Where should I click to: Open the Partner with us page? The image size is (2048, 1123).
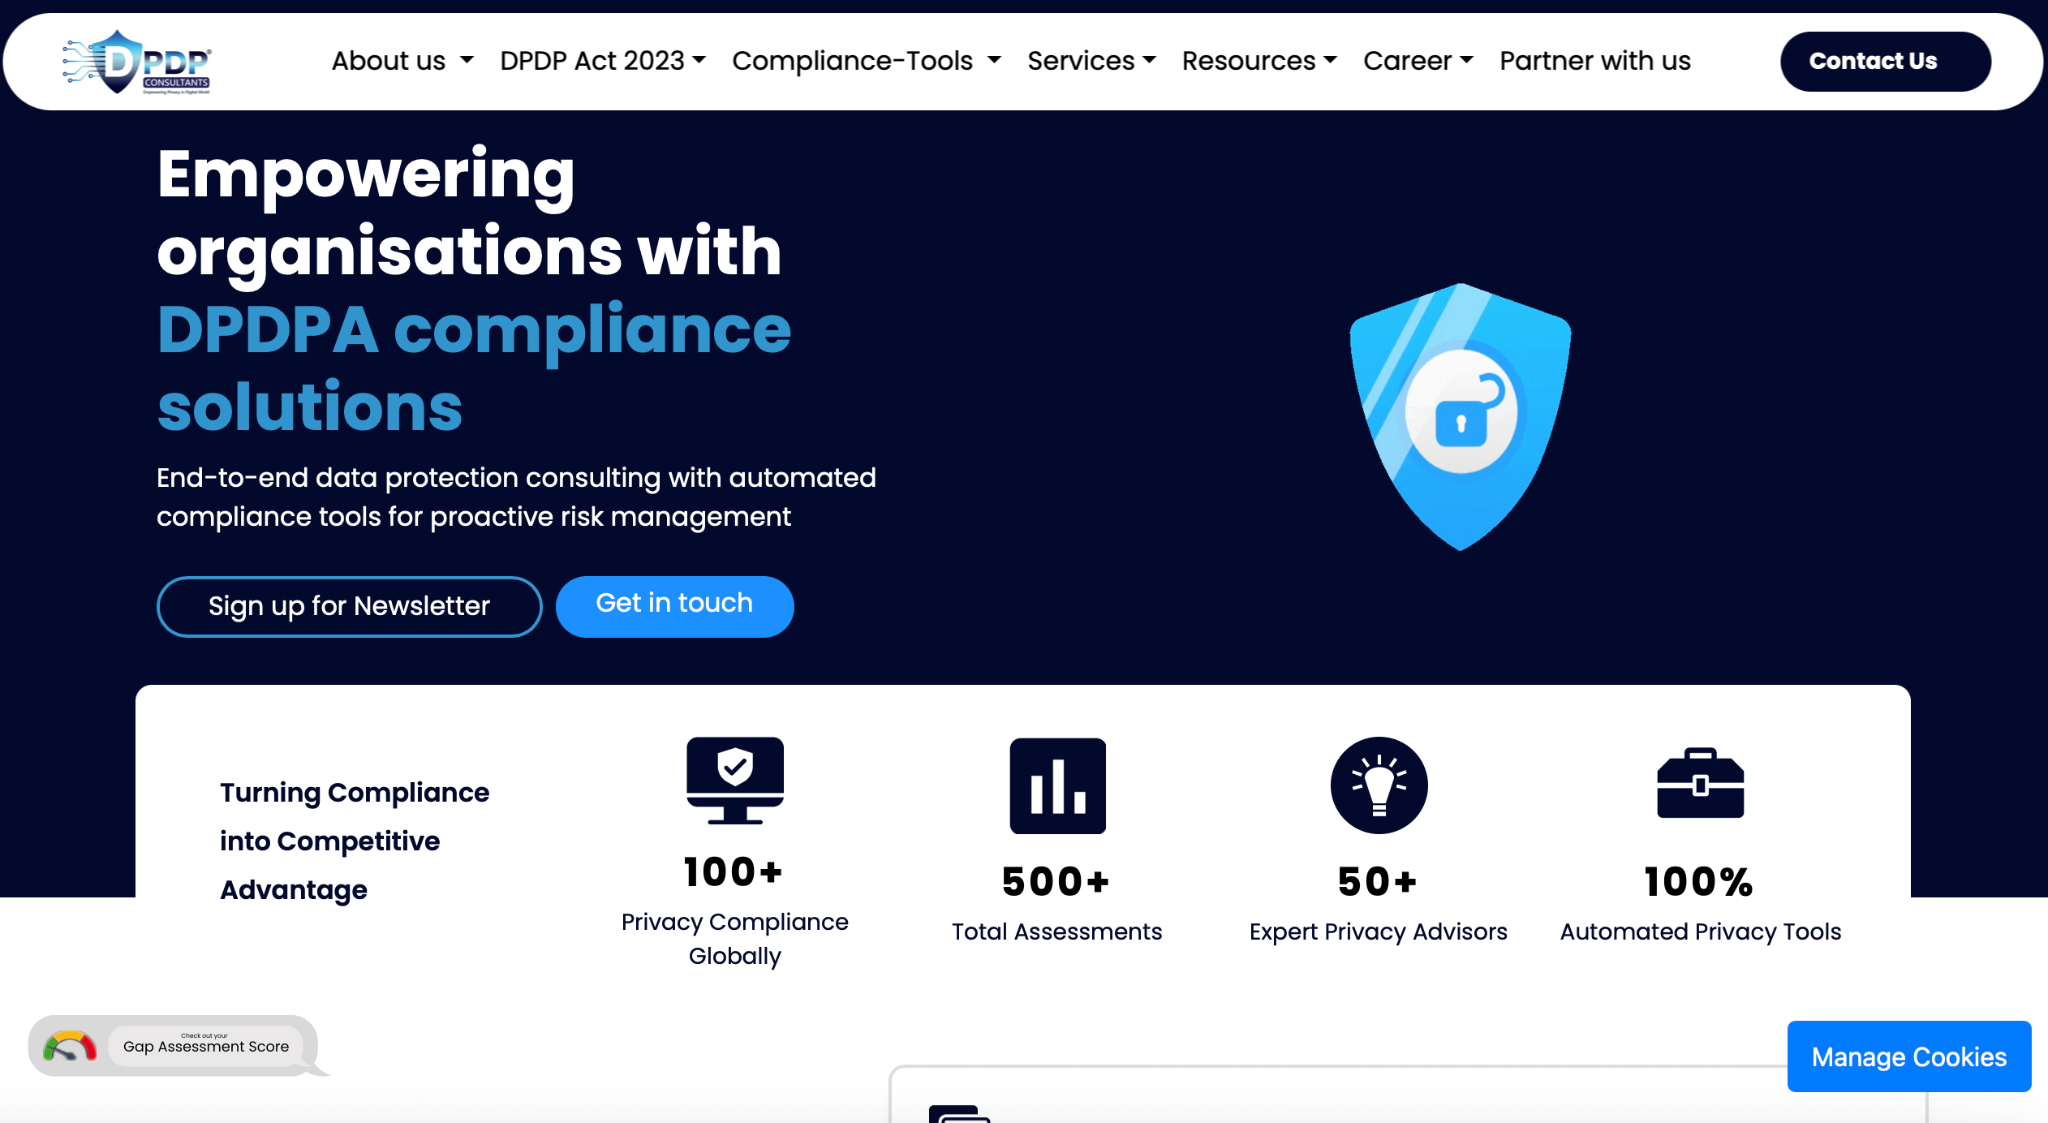click(x=1595, y=61)
